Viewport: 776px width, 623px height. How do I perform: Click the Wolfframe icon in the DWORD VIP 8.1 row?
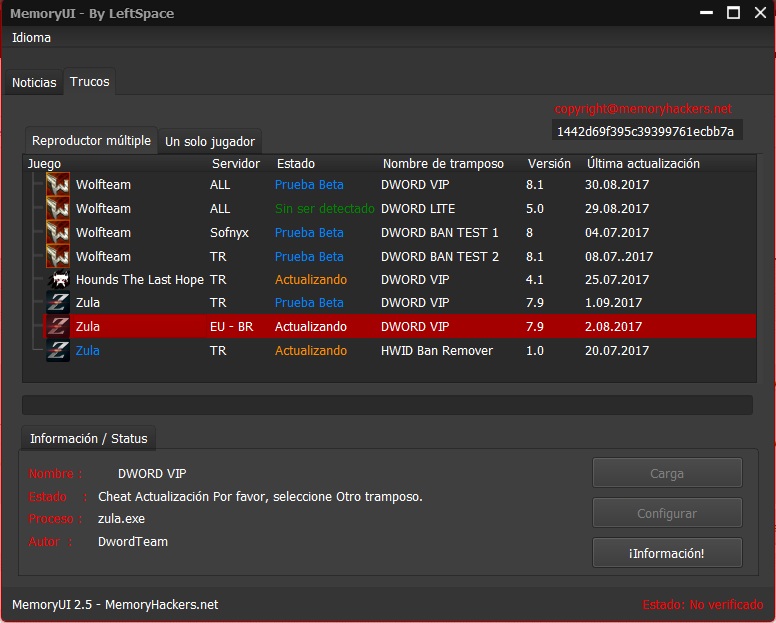coord(58,184)
